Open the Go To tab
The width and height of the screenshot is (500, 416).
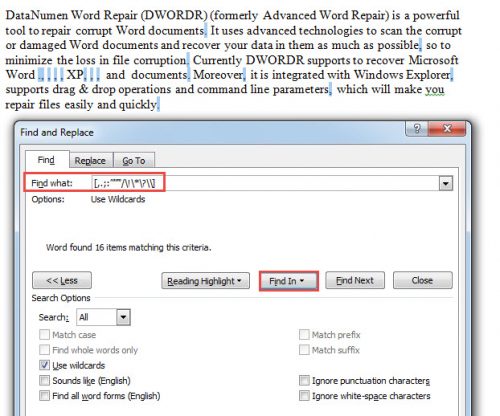(x=134, y=161)
